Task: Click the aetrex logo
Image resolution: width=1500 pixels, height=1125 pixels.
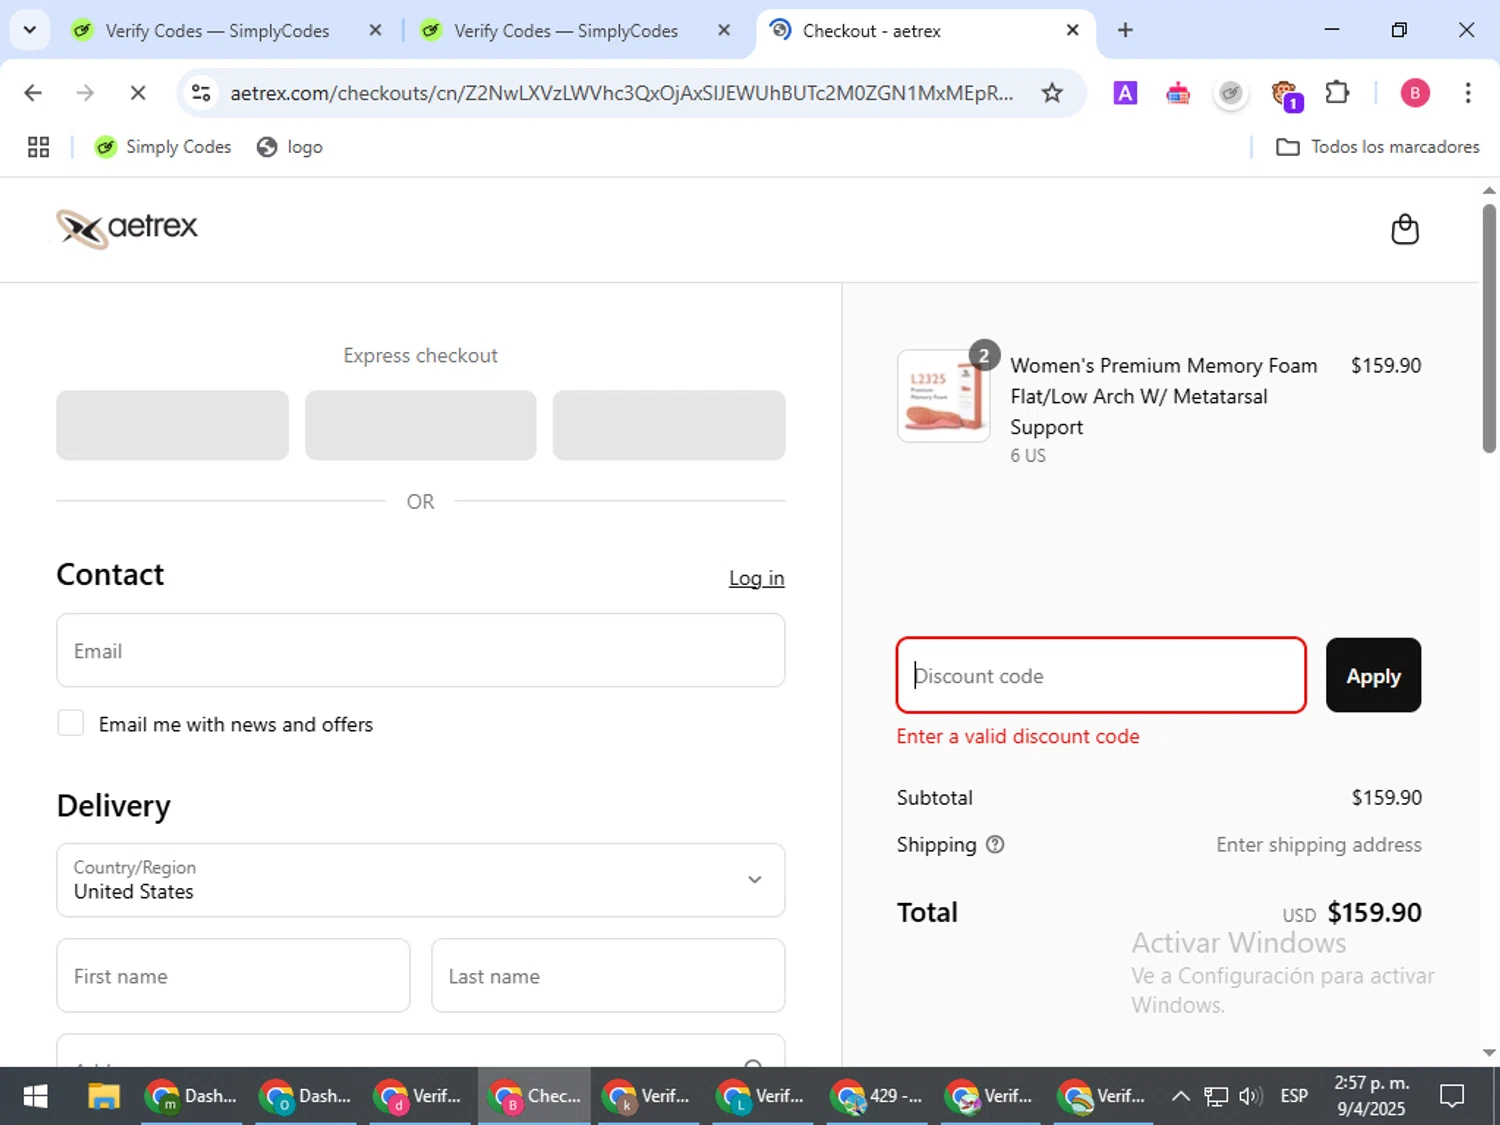Action: click(127, 229)
